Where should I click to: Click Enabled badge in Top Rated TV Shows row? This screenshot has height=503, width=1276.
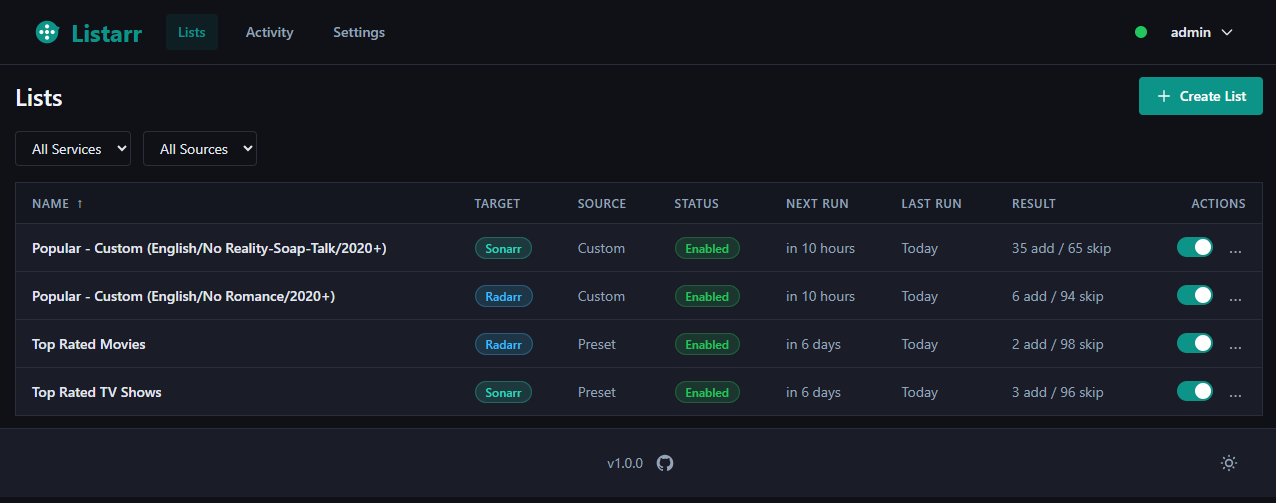[707, 392]
